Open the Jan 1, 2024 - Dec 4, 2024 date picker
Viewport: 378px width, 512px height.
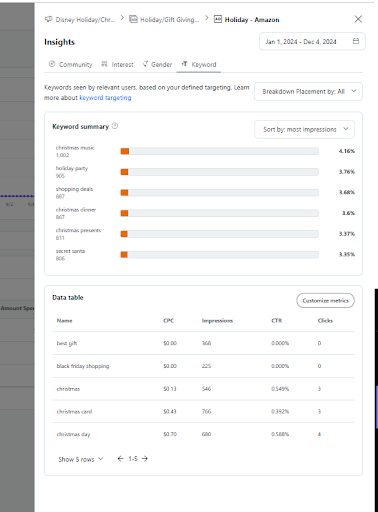(312, 41)
